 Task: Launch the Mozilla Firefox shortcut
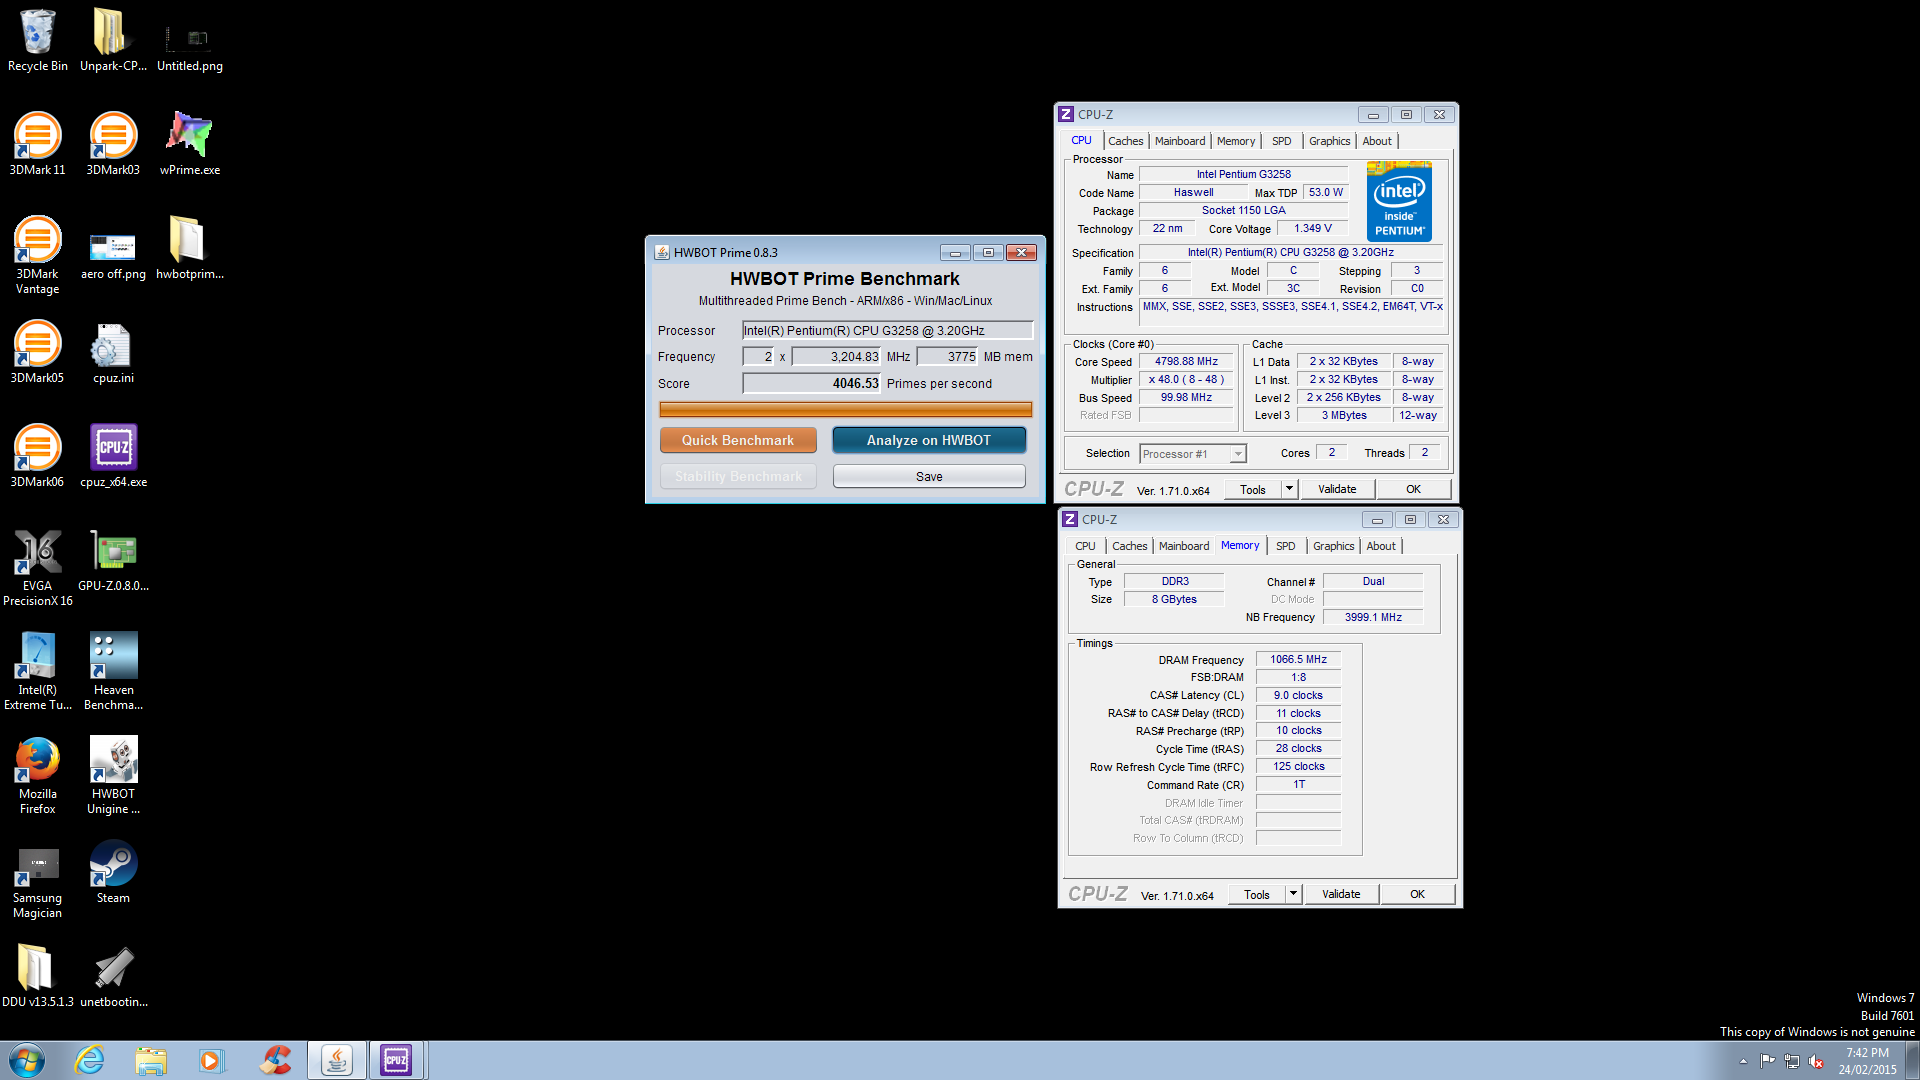coord(37,775)
